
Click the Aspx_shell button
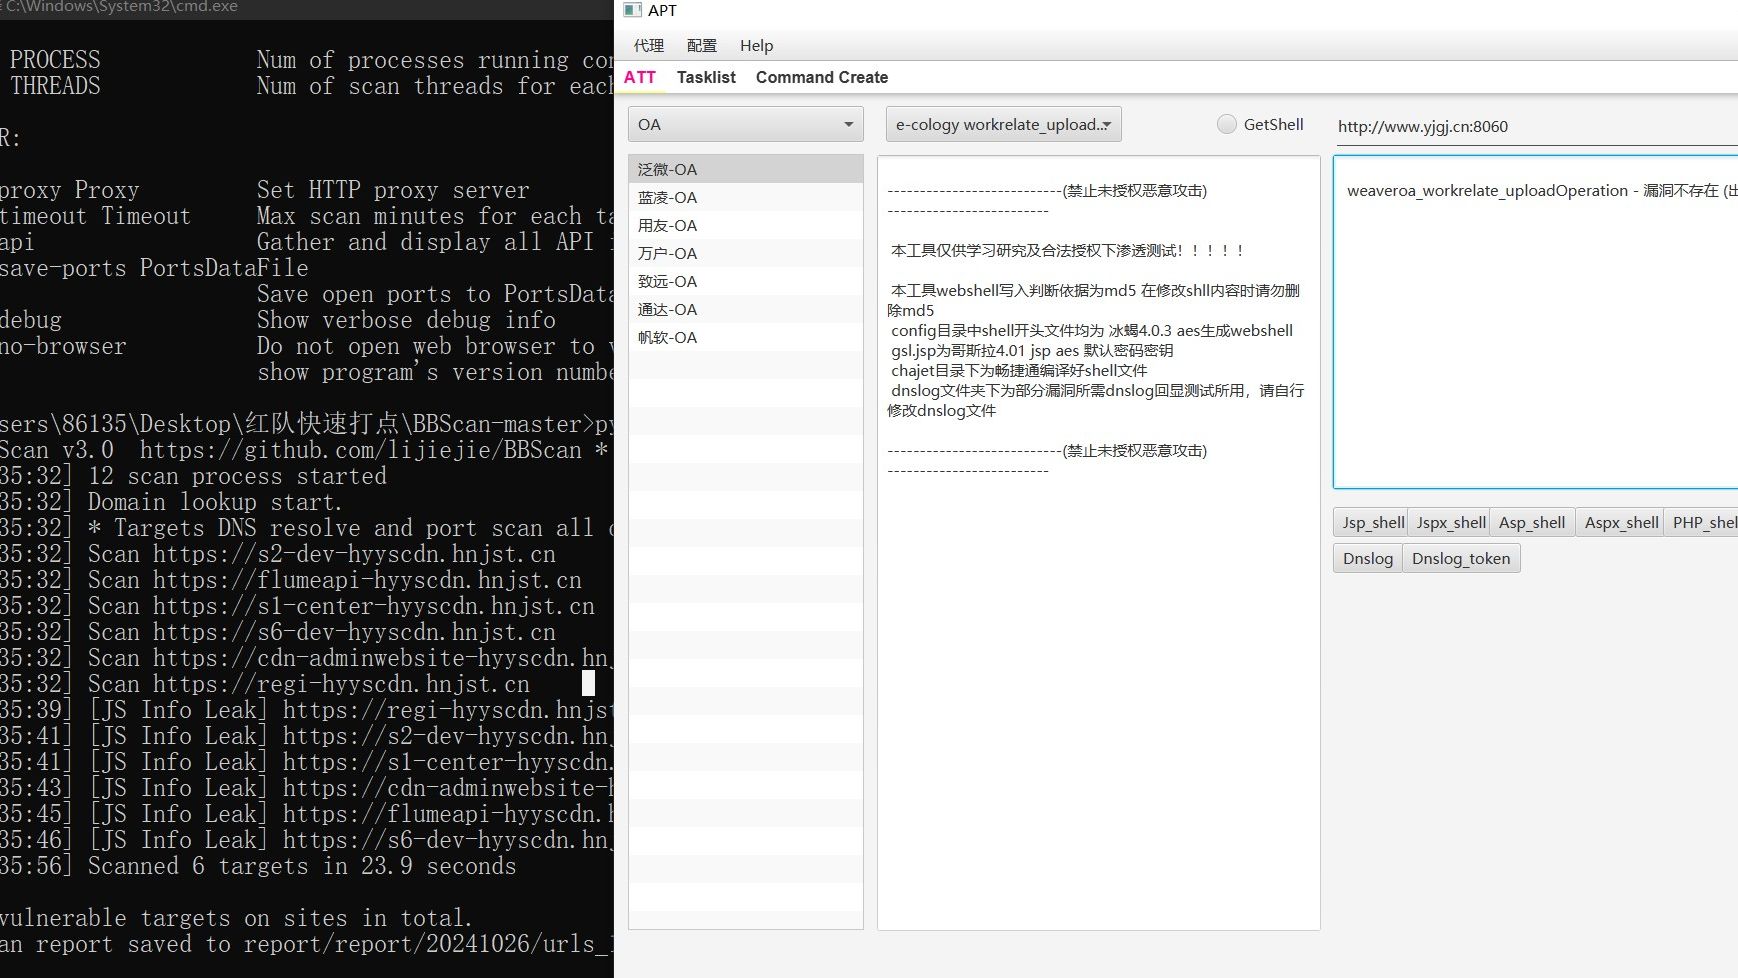tap(1620, 522)
